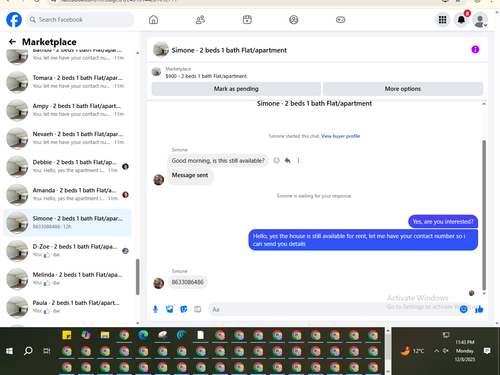Open the Debbie conversation
500x375 pixels.
67,166
